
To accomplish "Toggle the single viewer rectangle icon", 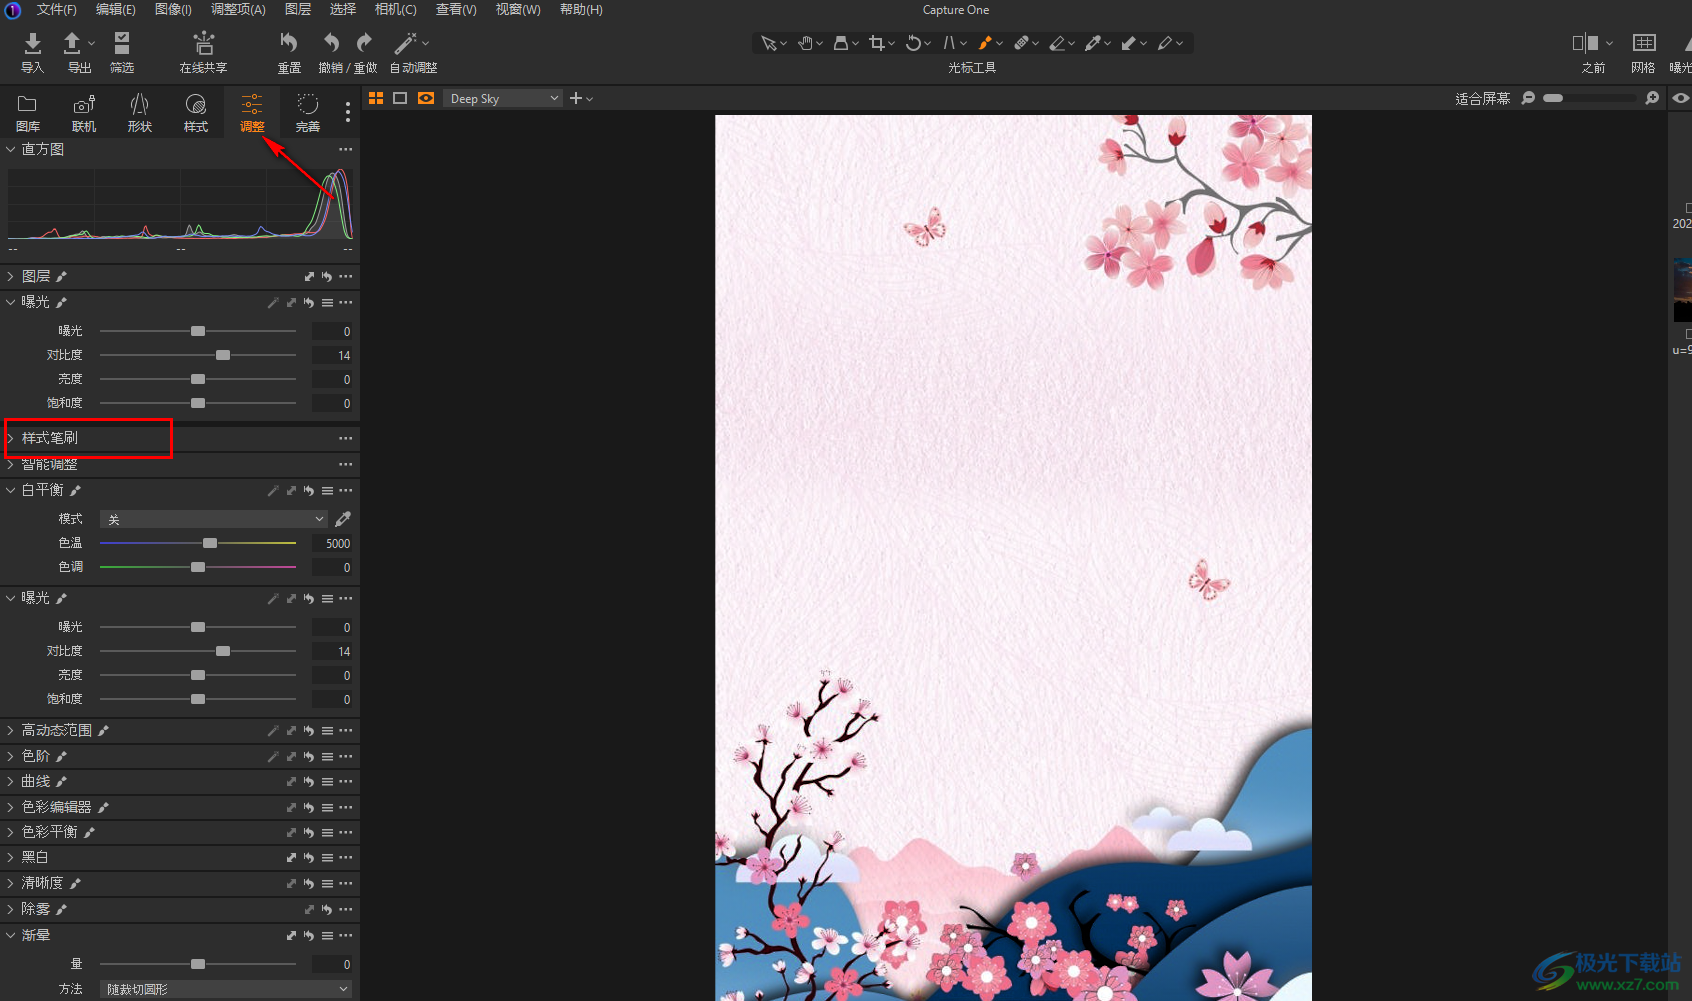I will 400,98.
